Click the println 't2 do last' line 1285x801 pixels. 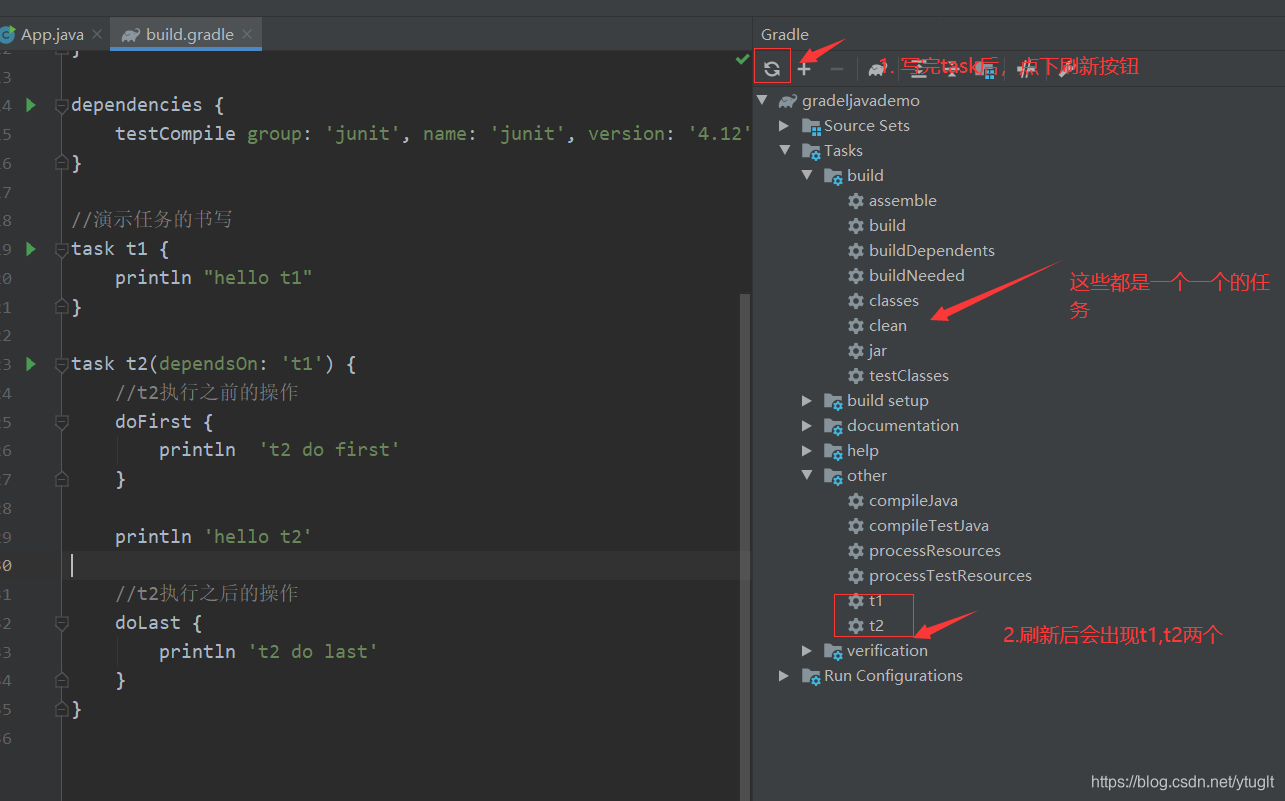(x=268, y=651)
